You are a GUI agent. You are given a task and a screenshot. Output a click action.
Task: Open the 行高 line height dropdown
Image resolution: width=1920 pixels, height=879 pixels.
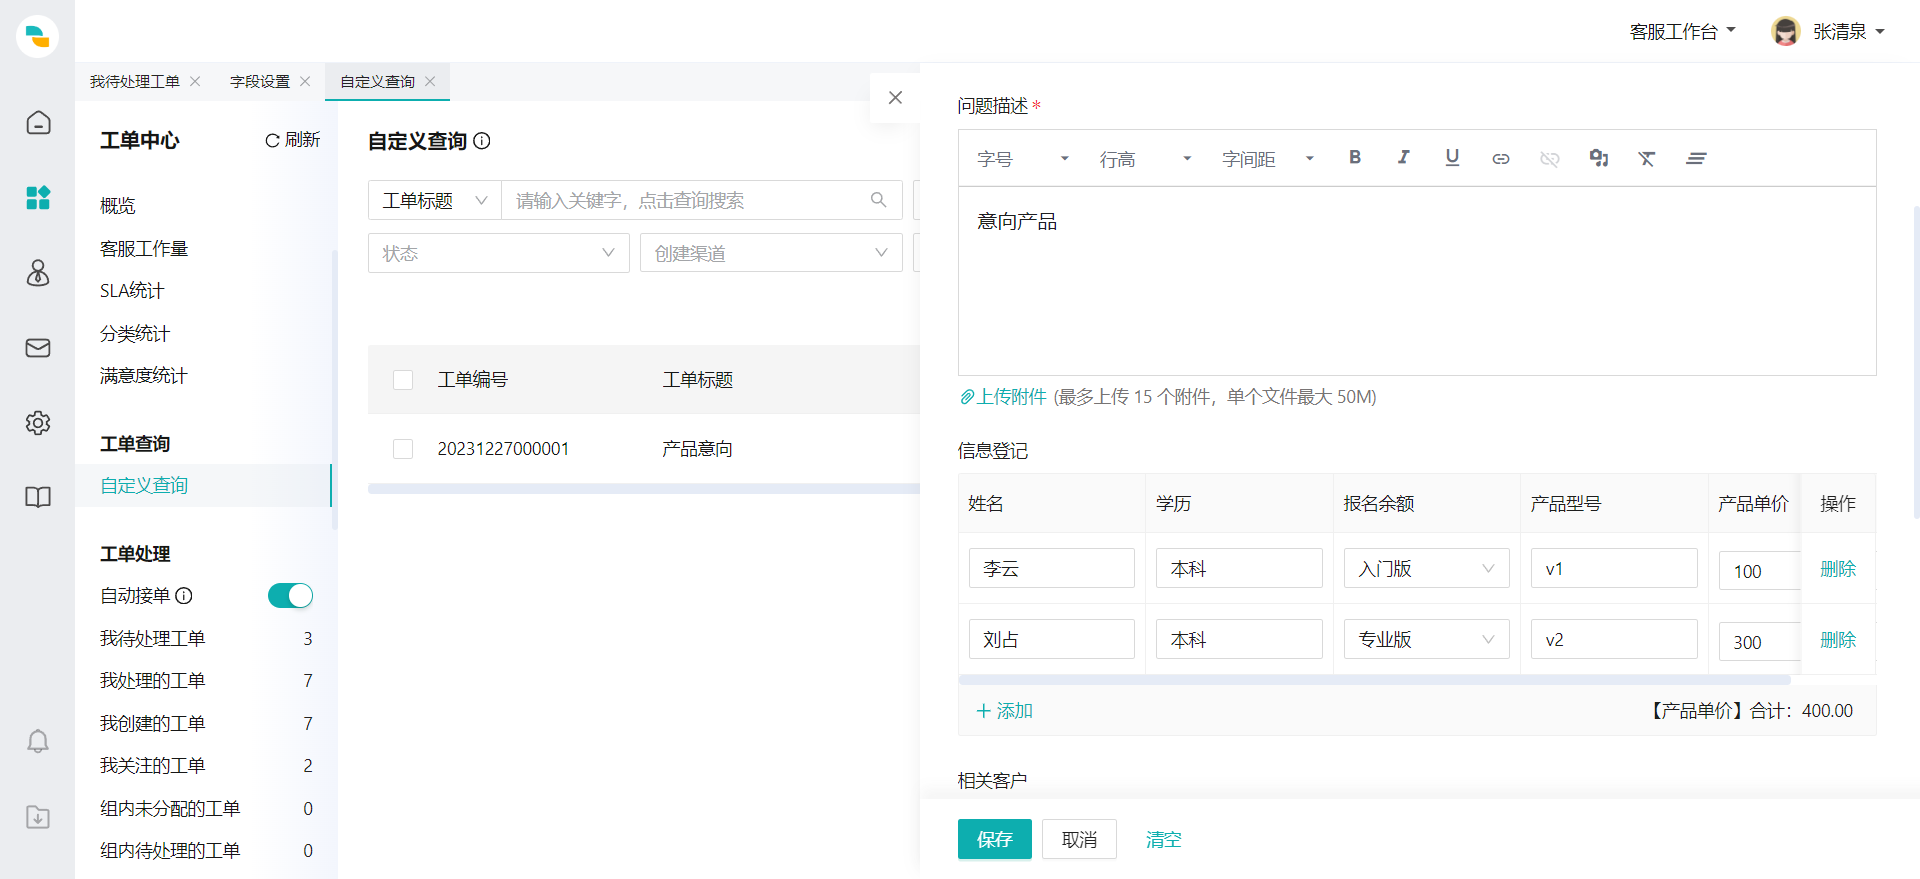tap(1145, 158)
